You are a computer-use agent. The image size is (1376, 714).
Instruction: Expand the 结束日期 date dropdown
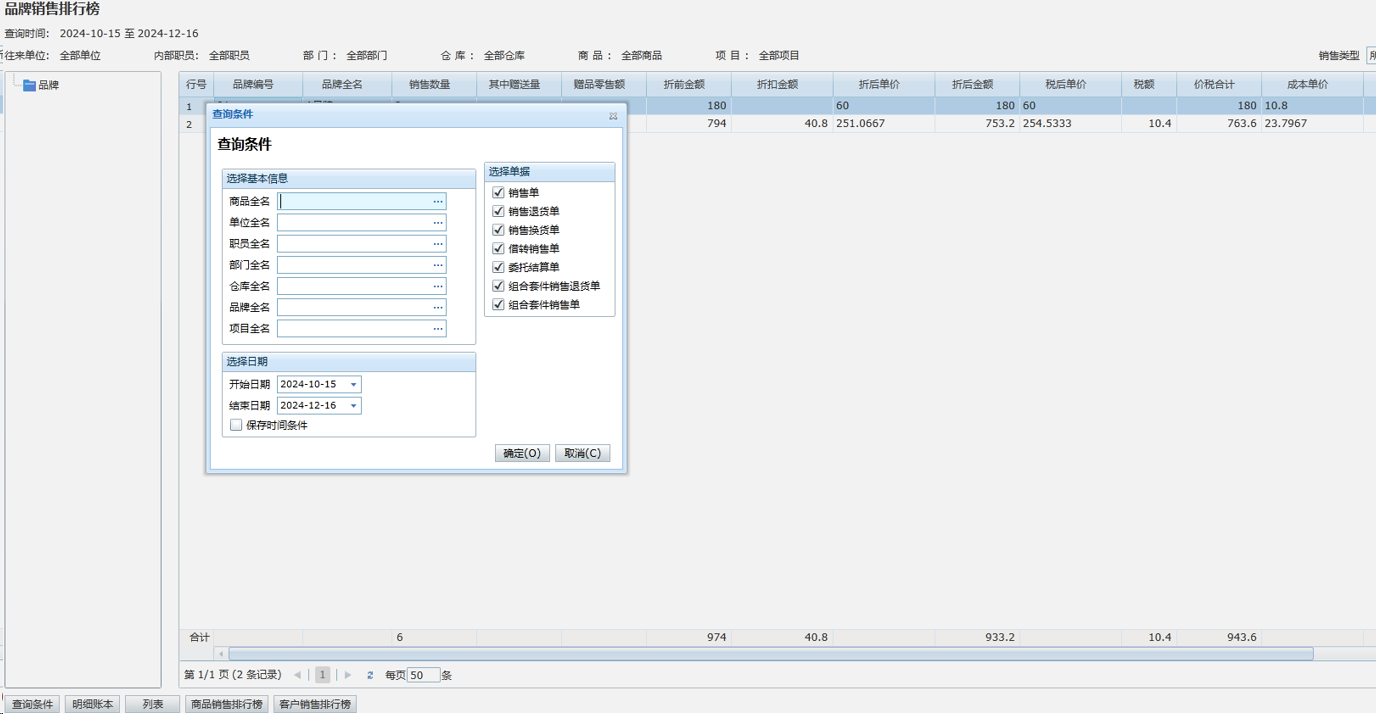(353, 406)
